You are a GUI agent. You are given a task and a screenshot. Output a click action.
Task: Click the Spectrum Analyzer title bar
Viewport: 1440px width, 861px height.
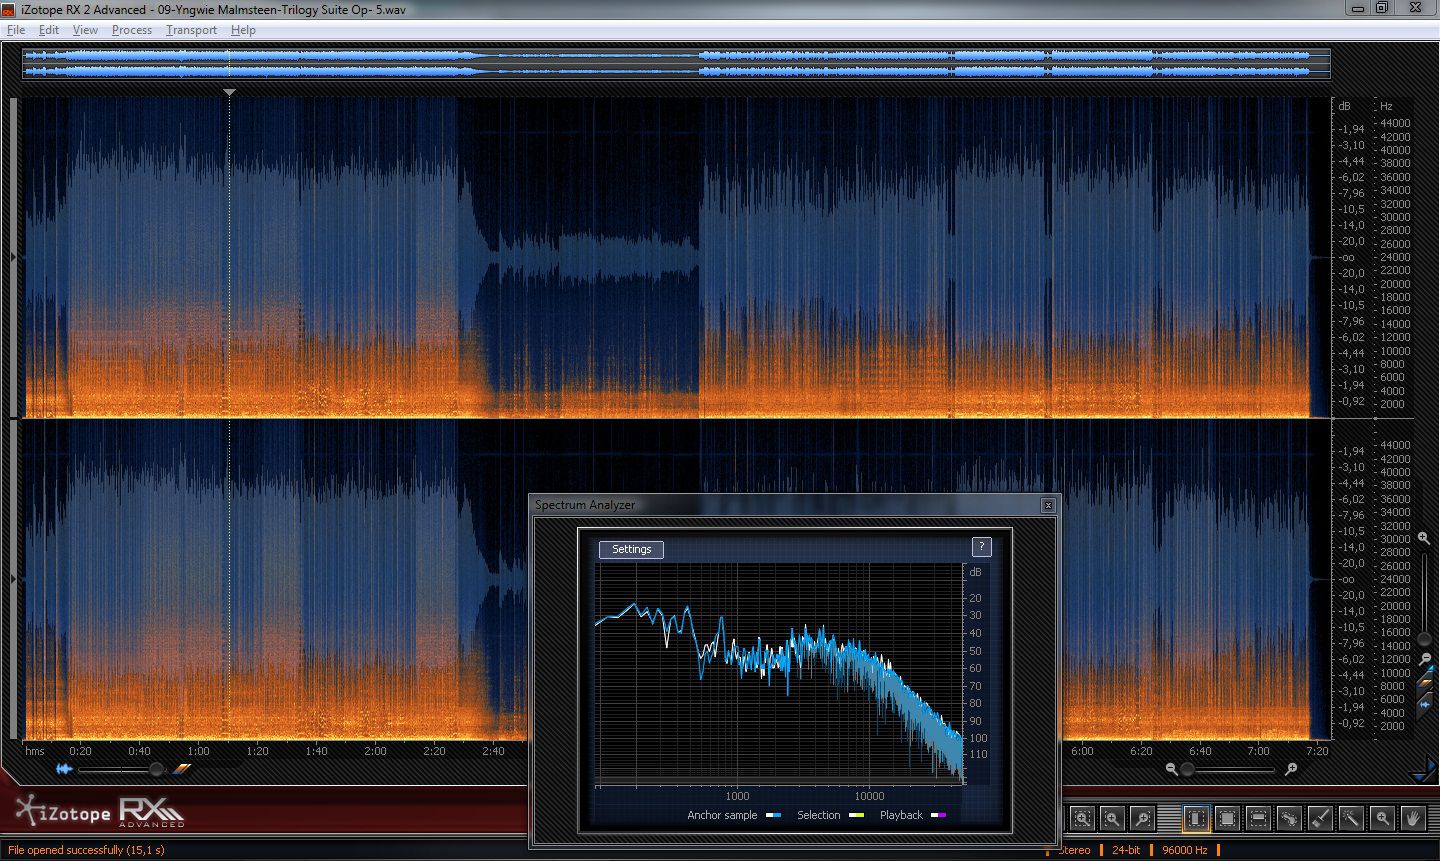click(x=793, y=505)
